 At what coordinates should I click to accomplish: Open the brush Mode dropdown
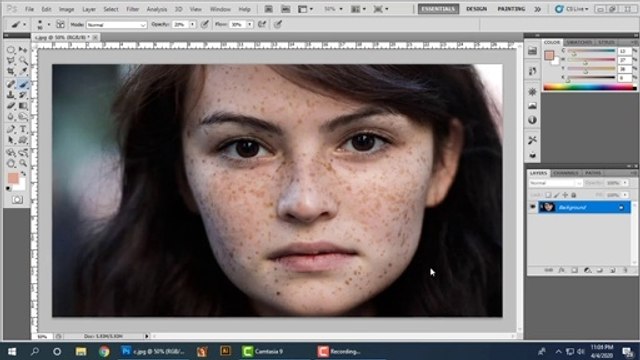116,25
